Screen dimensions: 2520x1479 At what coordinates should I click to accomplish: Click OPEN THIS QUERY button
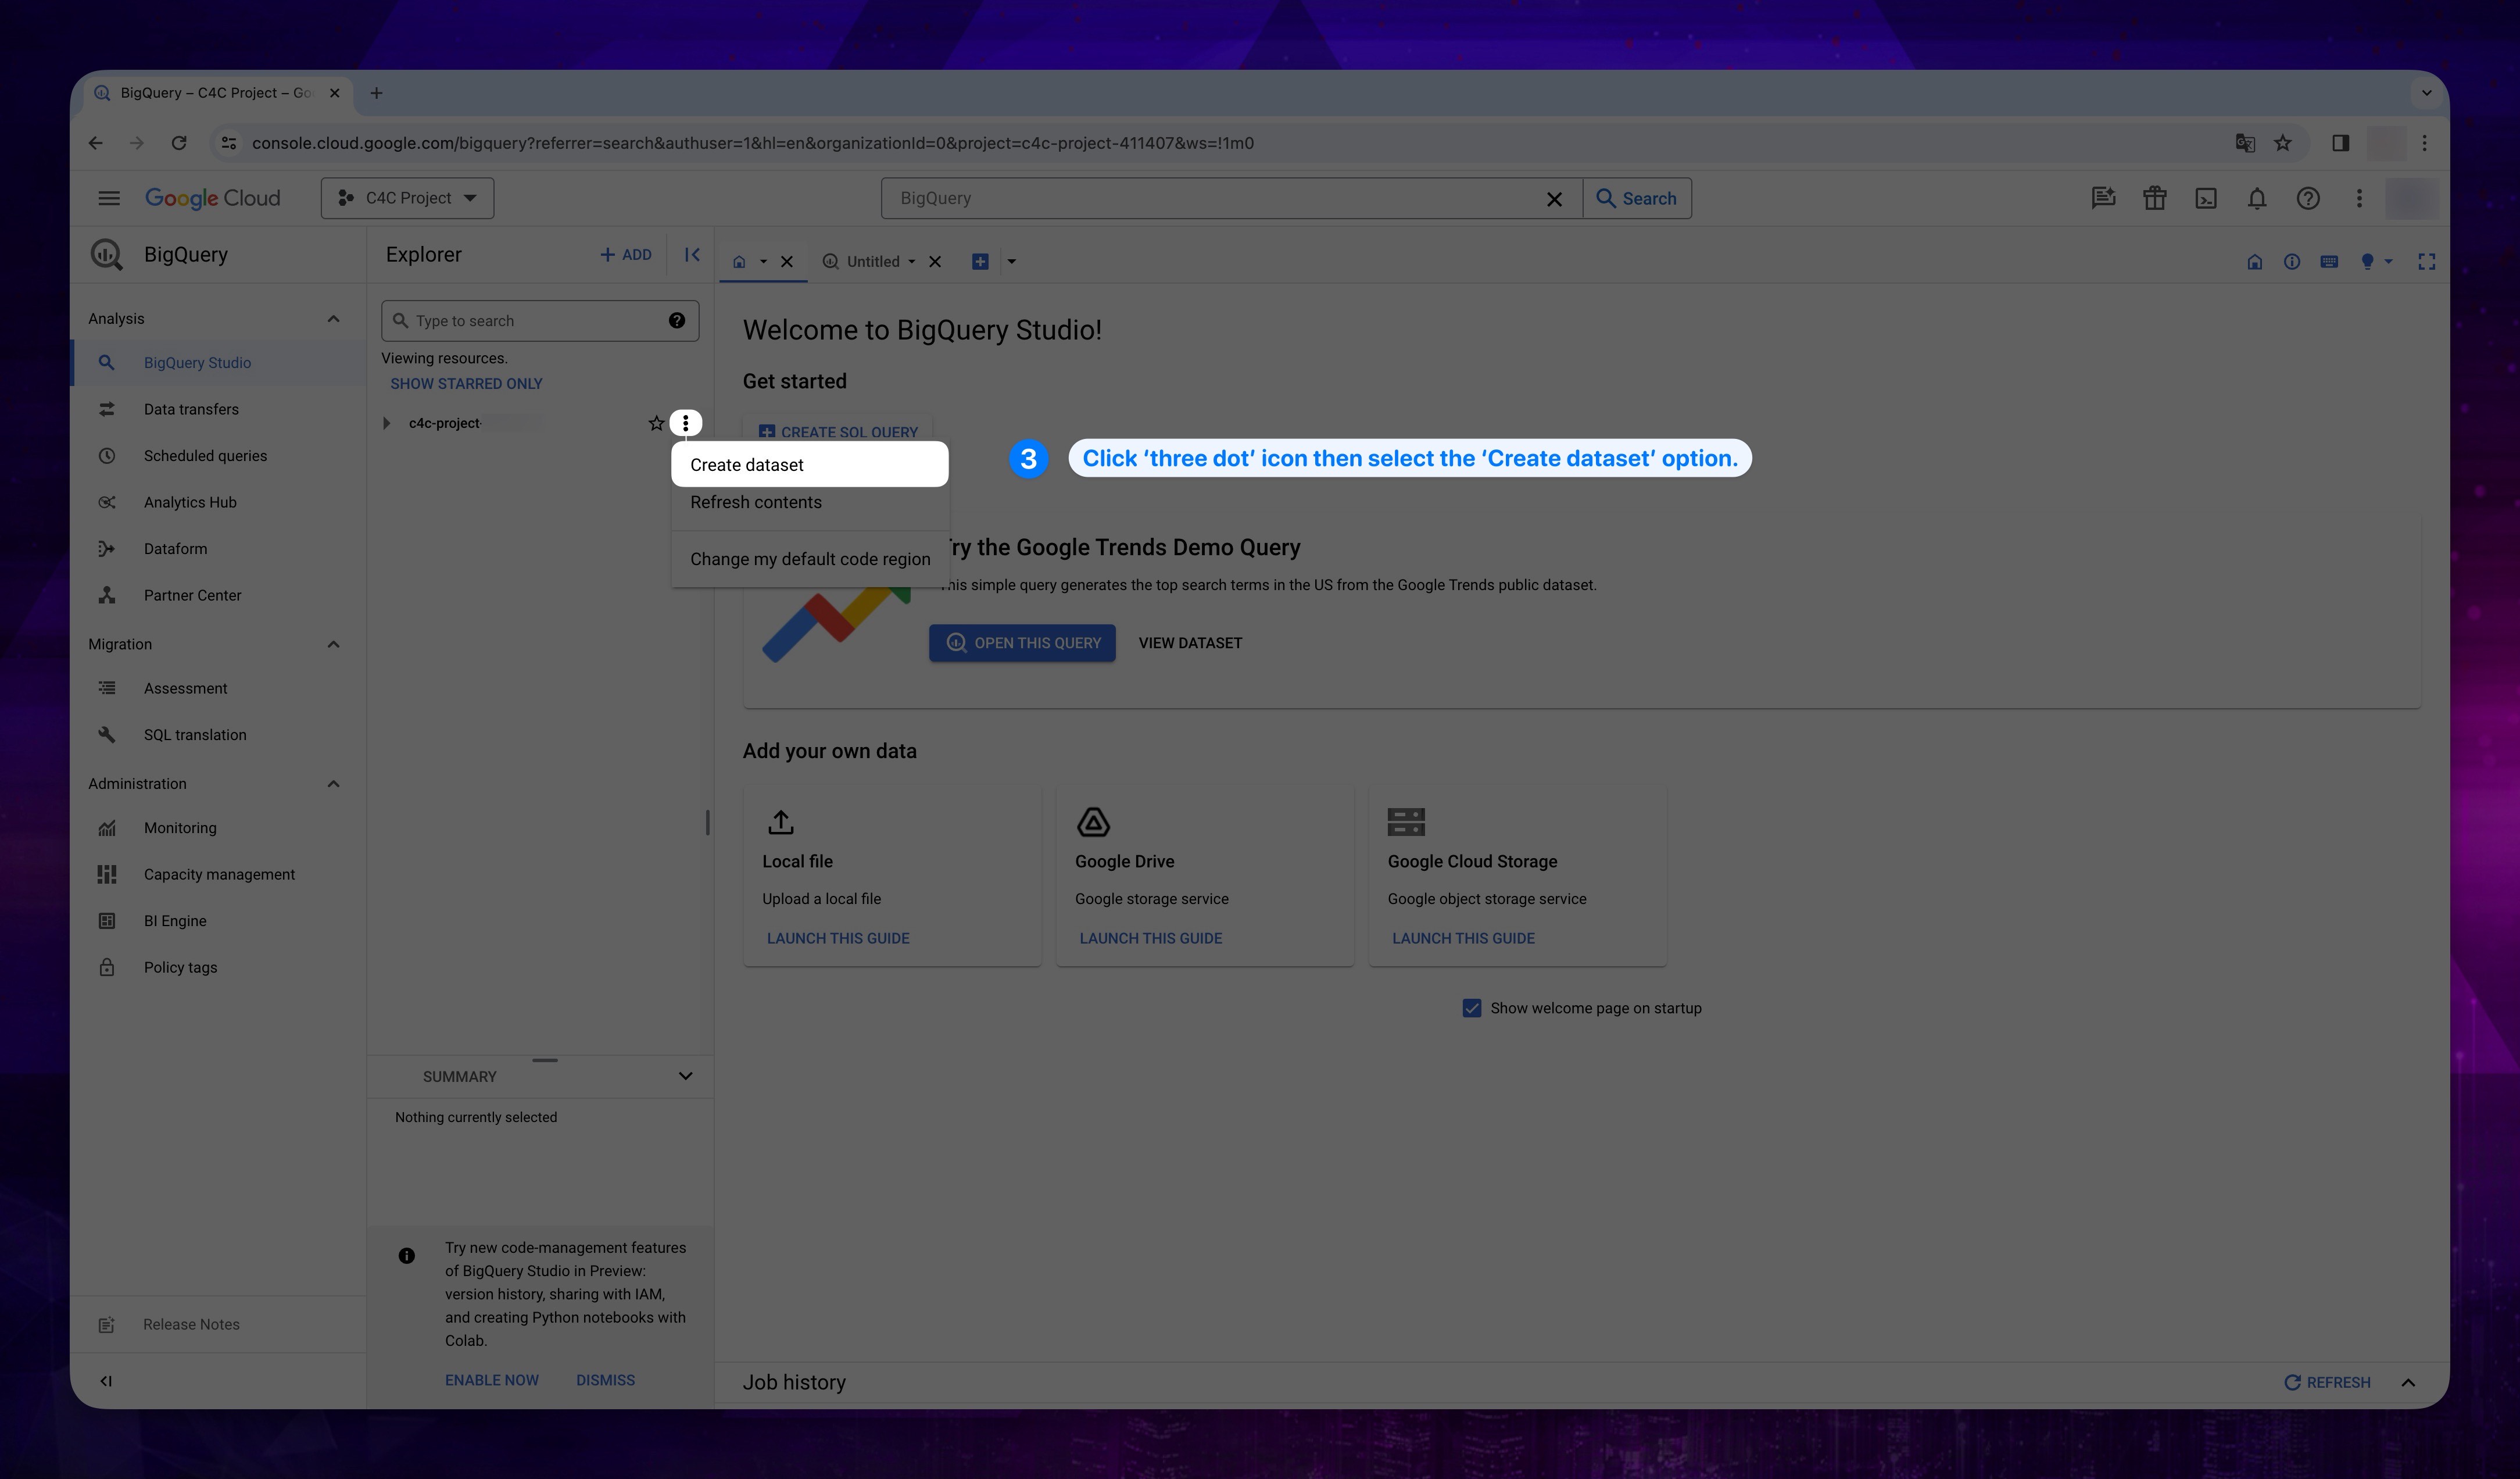coord(1022,643)
